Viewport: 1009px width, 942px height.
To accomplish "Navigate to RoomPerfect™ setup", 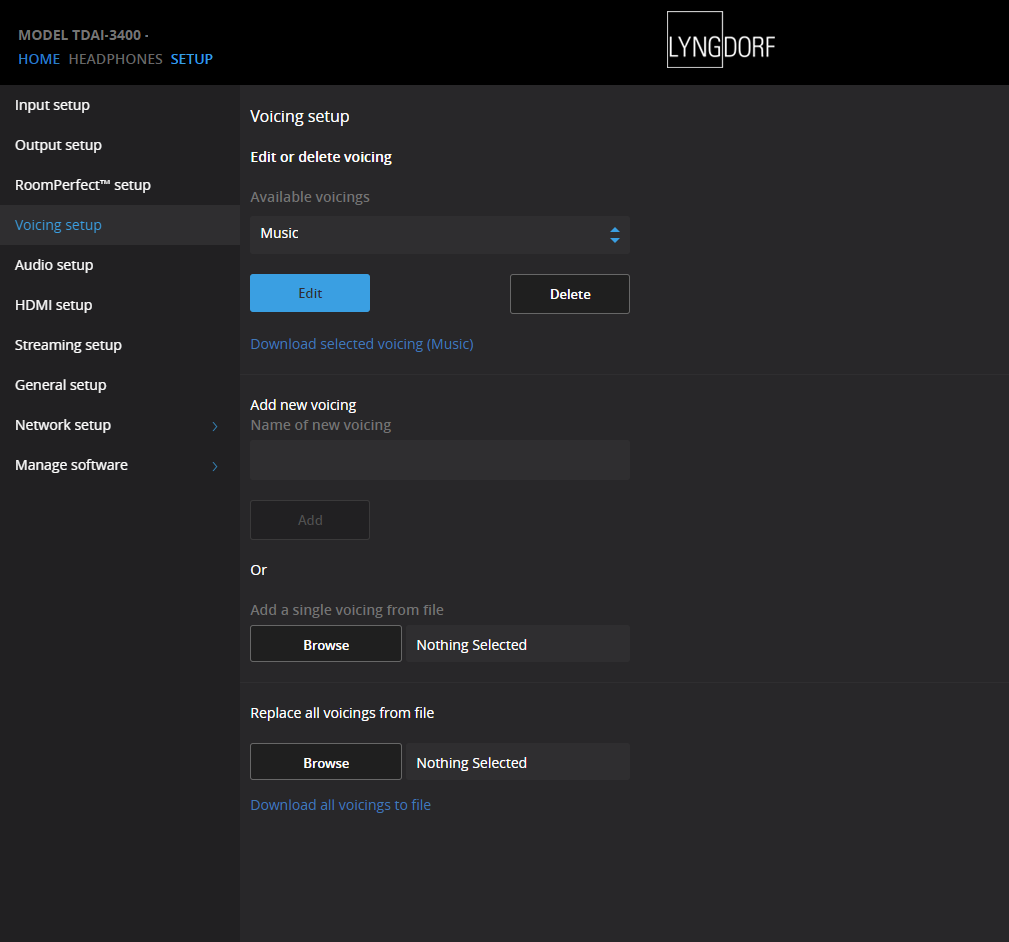I will (x=82, y=184).
